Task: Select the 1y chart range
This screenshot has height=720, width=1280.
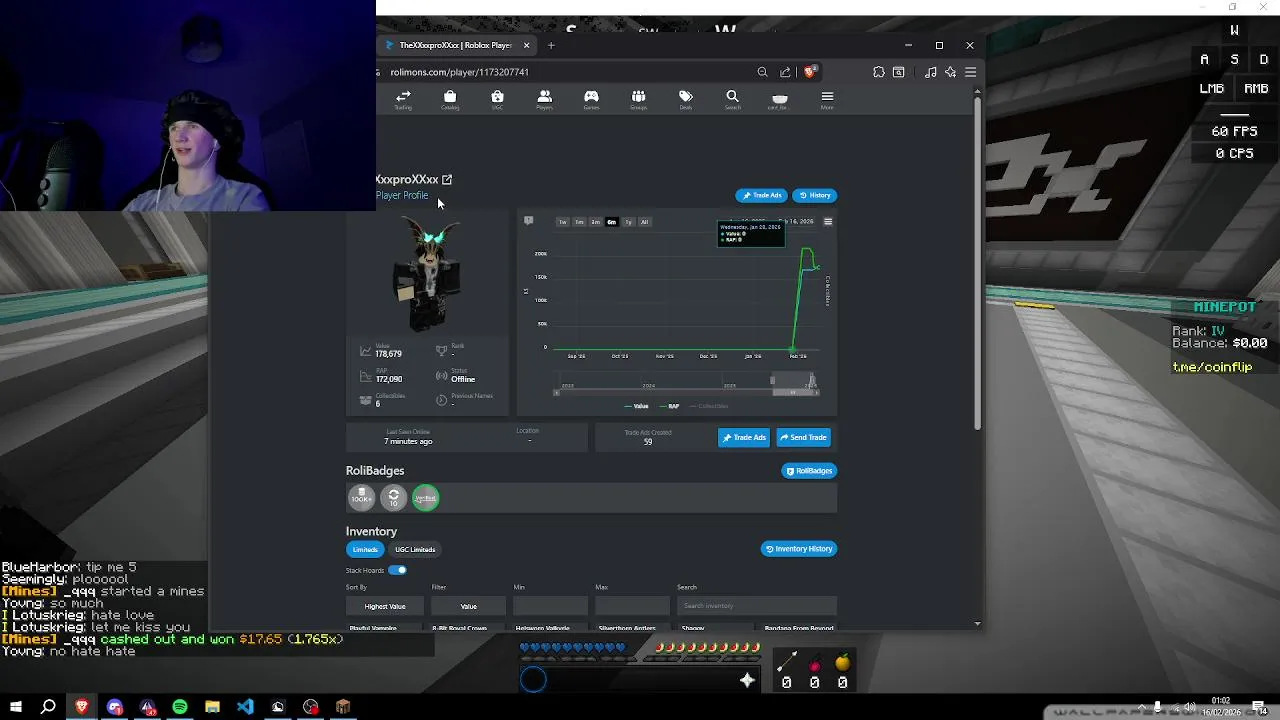Action: click(628, 222)
